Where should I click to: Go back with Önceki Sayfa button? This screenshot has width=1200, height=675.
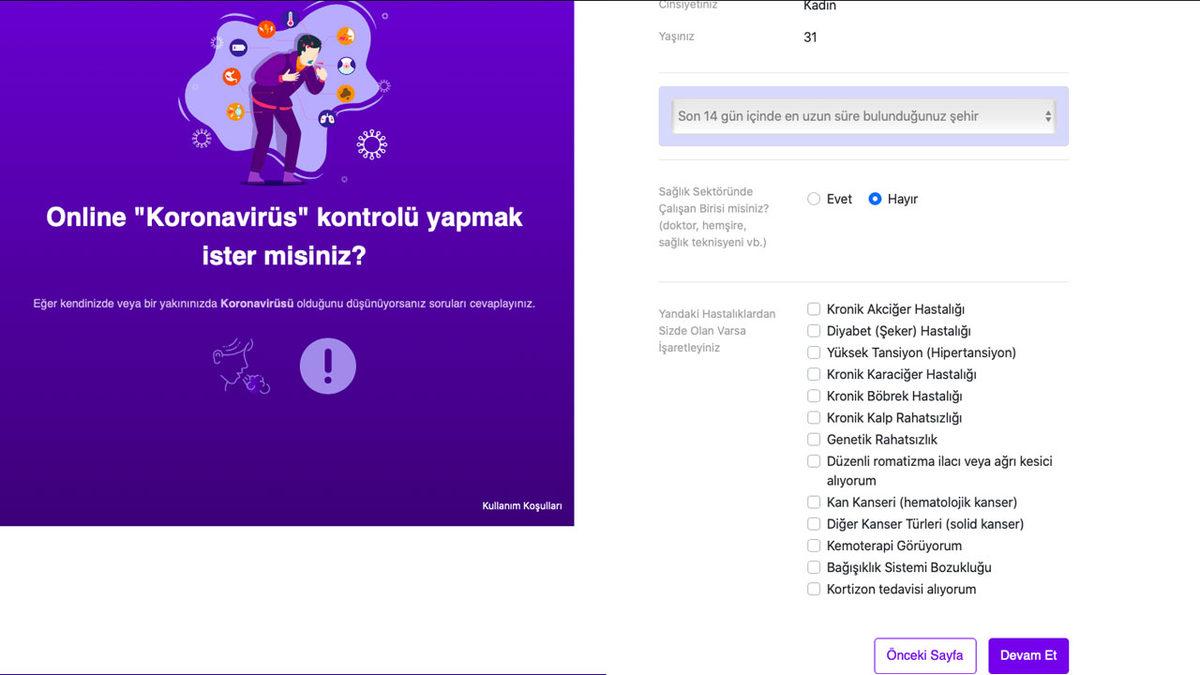coord(925,655)
